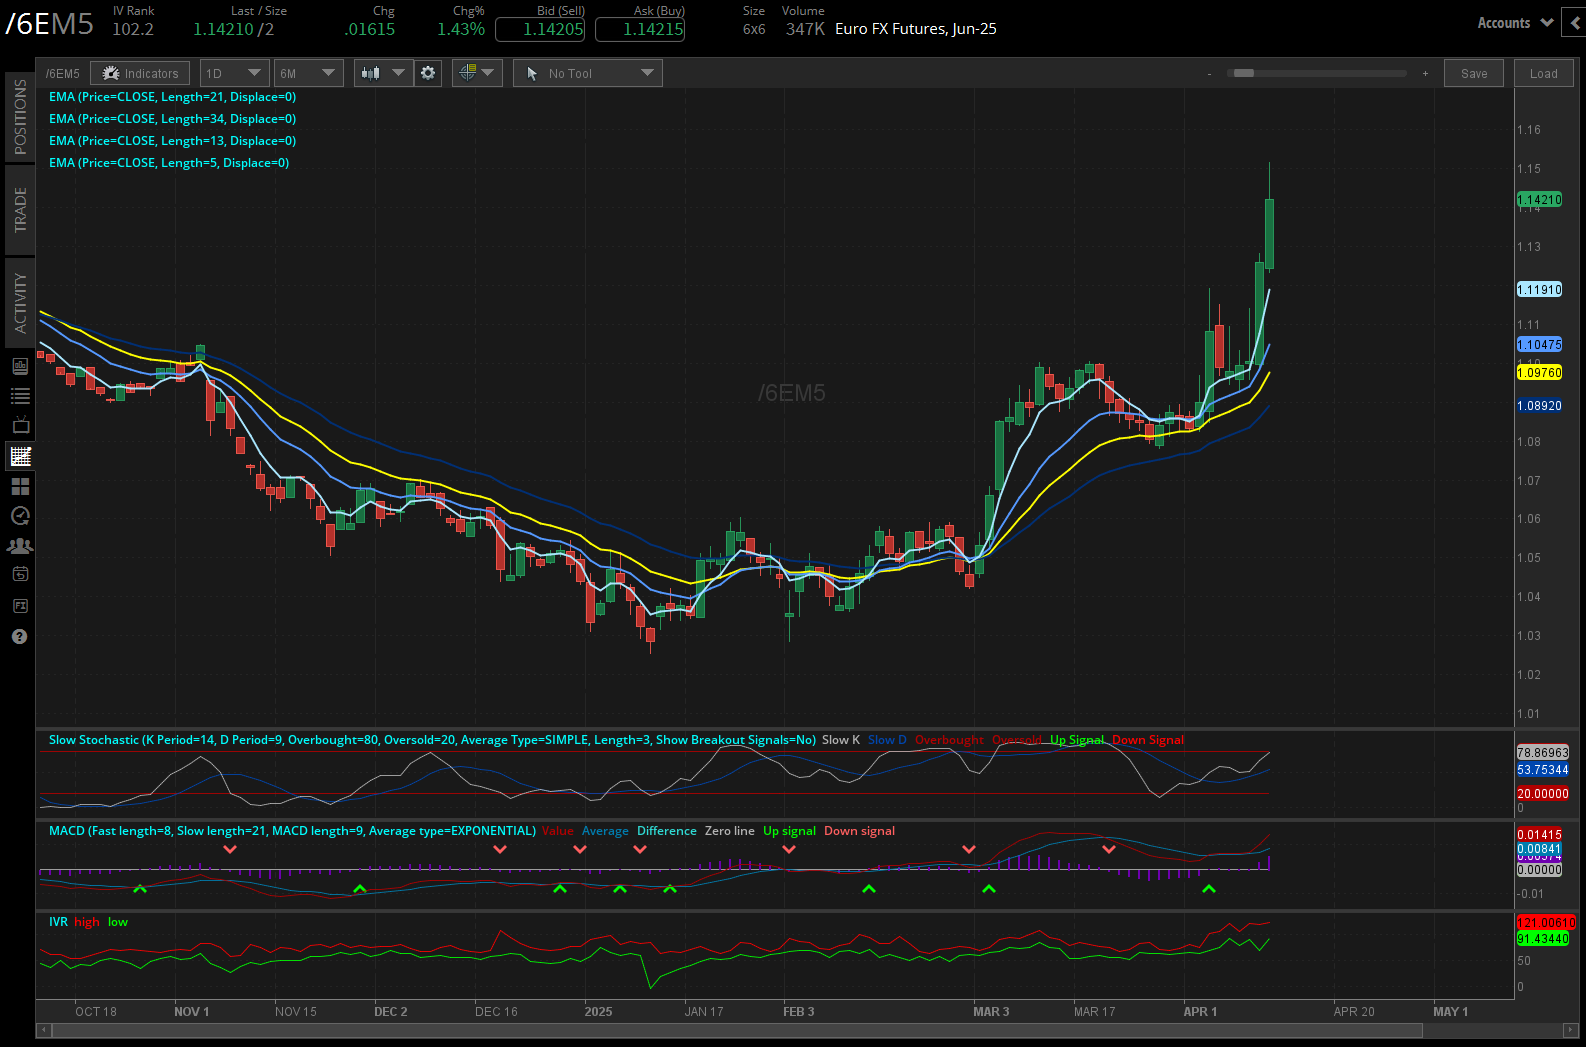This screenshot has height=1047, width=1586.
Task: Click the zoom in plus button
Action: coord(1425,73)
